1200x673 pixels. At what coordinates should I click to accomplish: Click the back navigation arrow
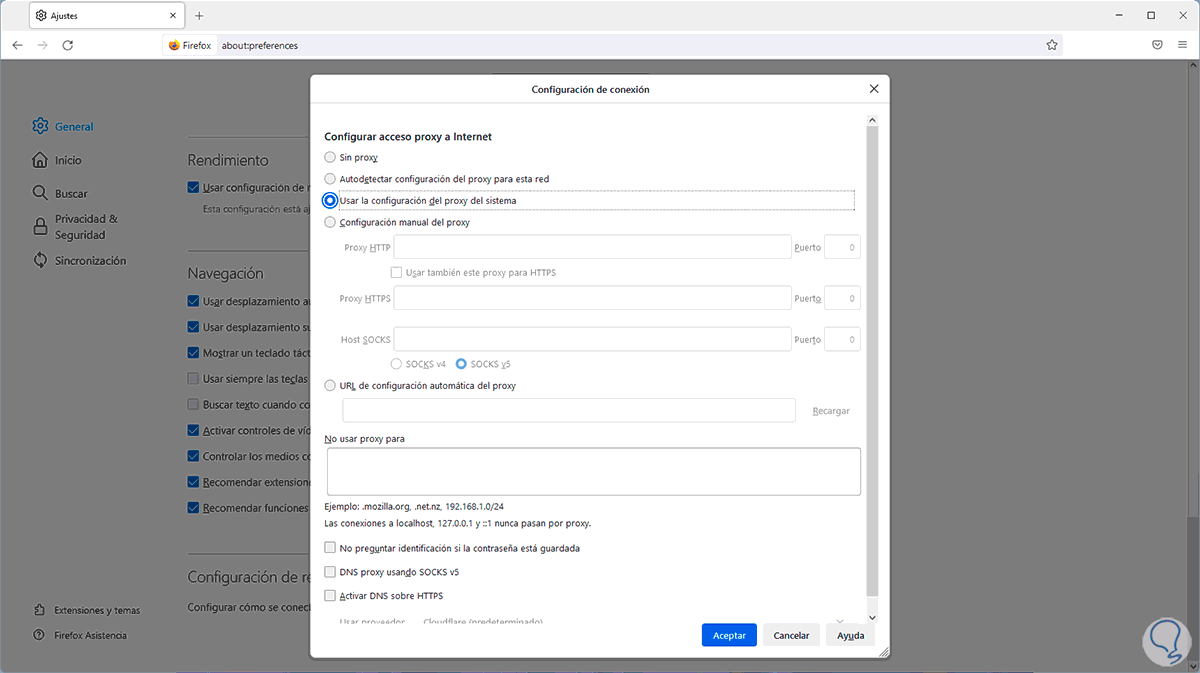coord(18,45)
